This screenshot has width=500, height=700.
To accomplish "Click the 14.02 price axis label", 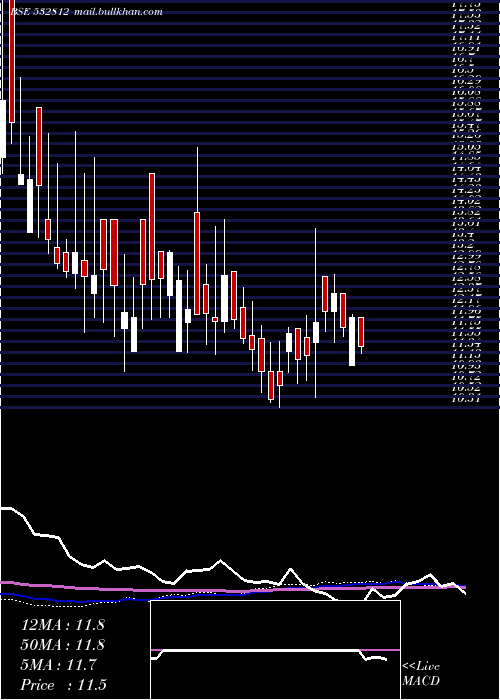I will tap(466, 201).
